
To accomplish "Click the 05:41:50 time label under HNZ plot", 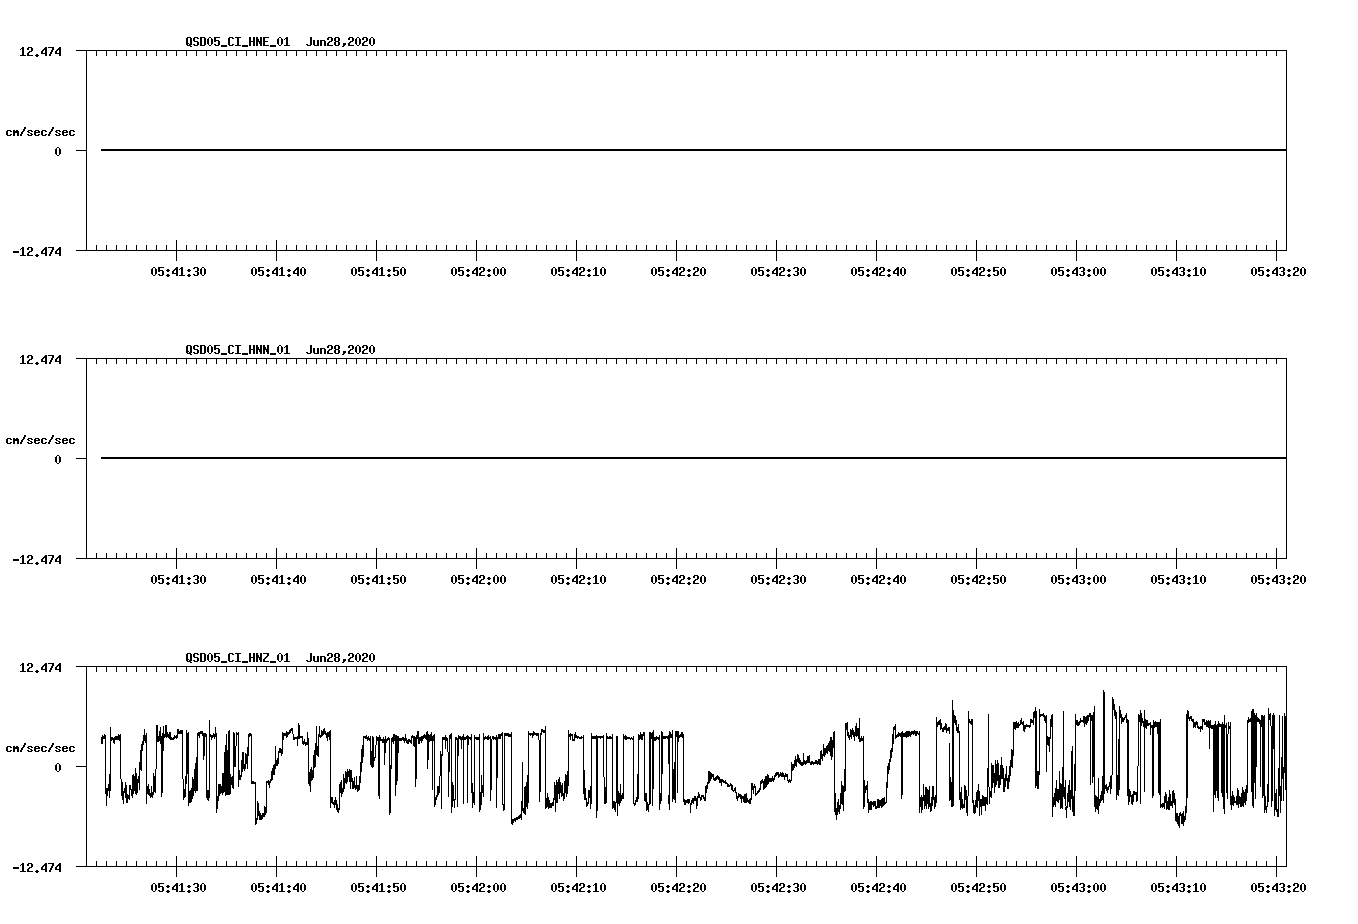I will (x=378, y=887).
